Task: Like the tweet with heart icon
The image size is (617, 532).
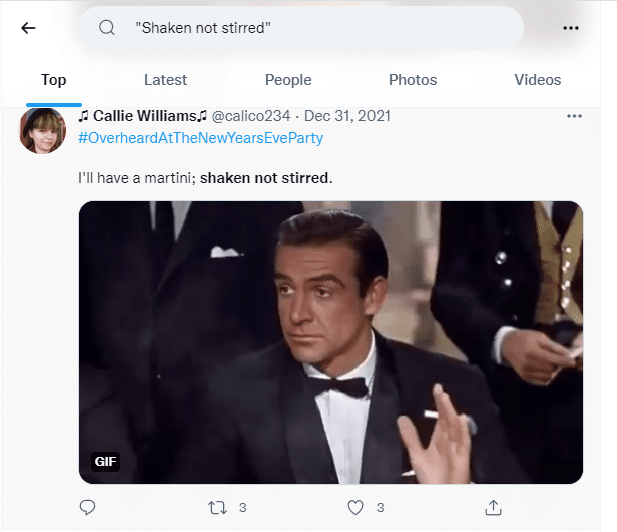Action: coord(355,508)
